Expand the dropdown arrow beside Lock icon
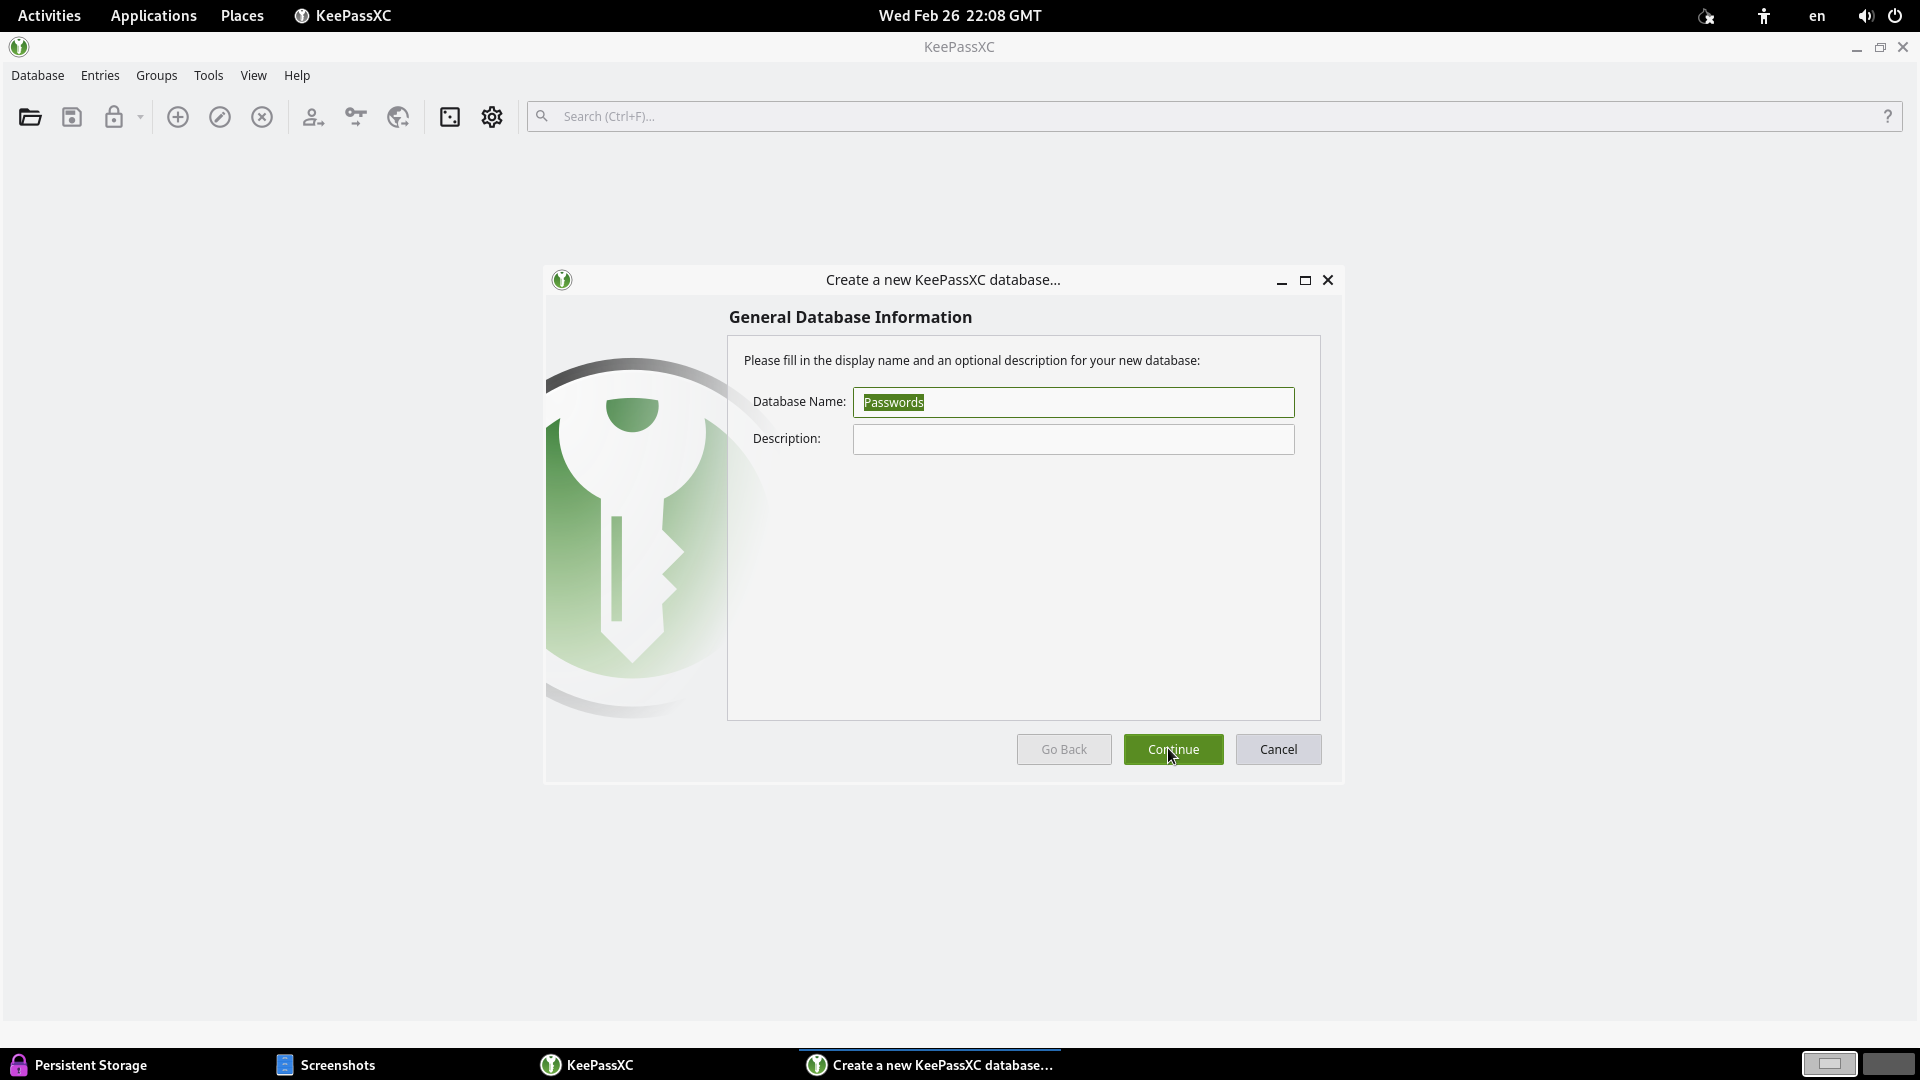The image size is (1920, 1080). pyautogui.click(x=140, y=117)
